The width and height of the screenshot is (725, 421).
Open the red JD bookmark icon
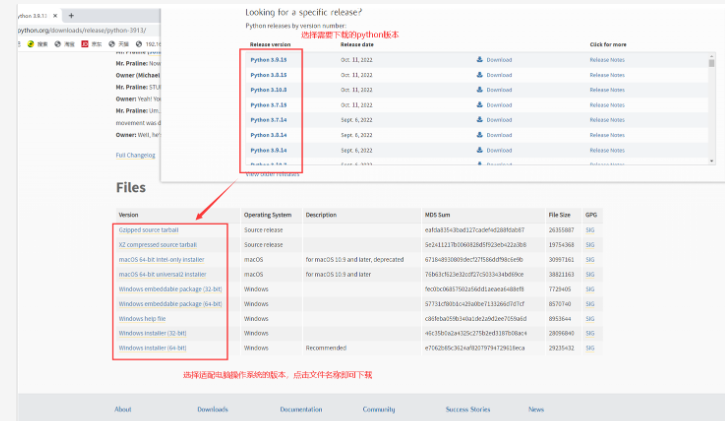click(x=85, y=44)
